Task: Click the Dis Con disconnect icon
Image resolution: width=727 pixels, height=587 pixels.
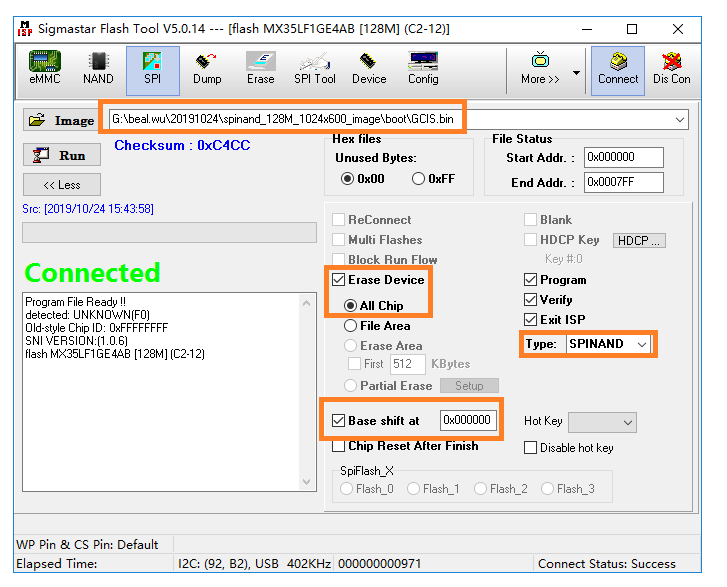Action: click(x=671, y=69)
